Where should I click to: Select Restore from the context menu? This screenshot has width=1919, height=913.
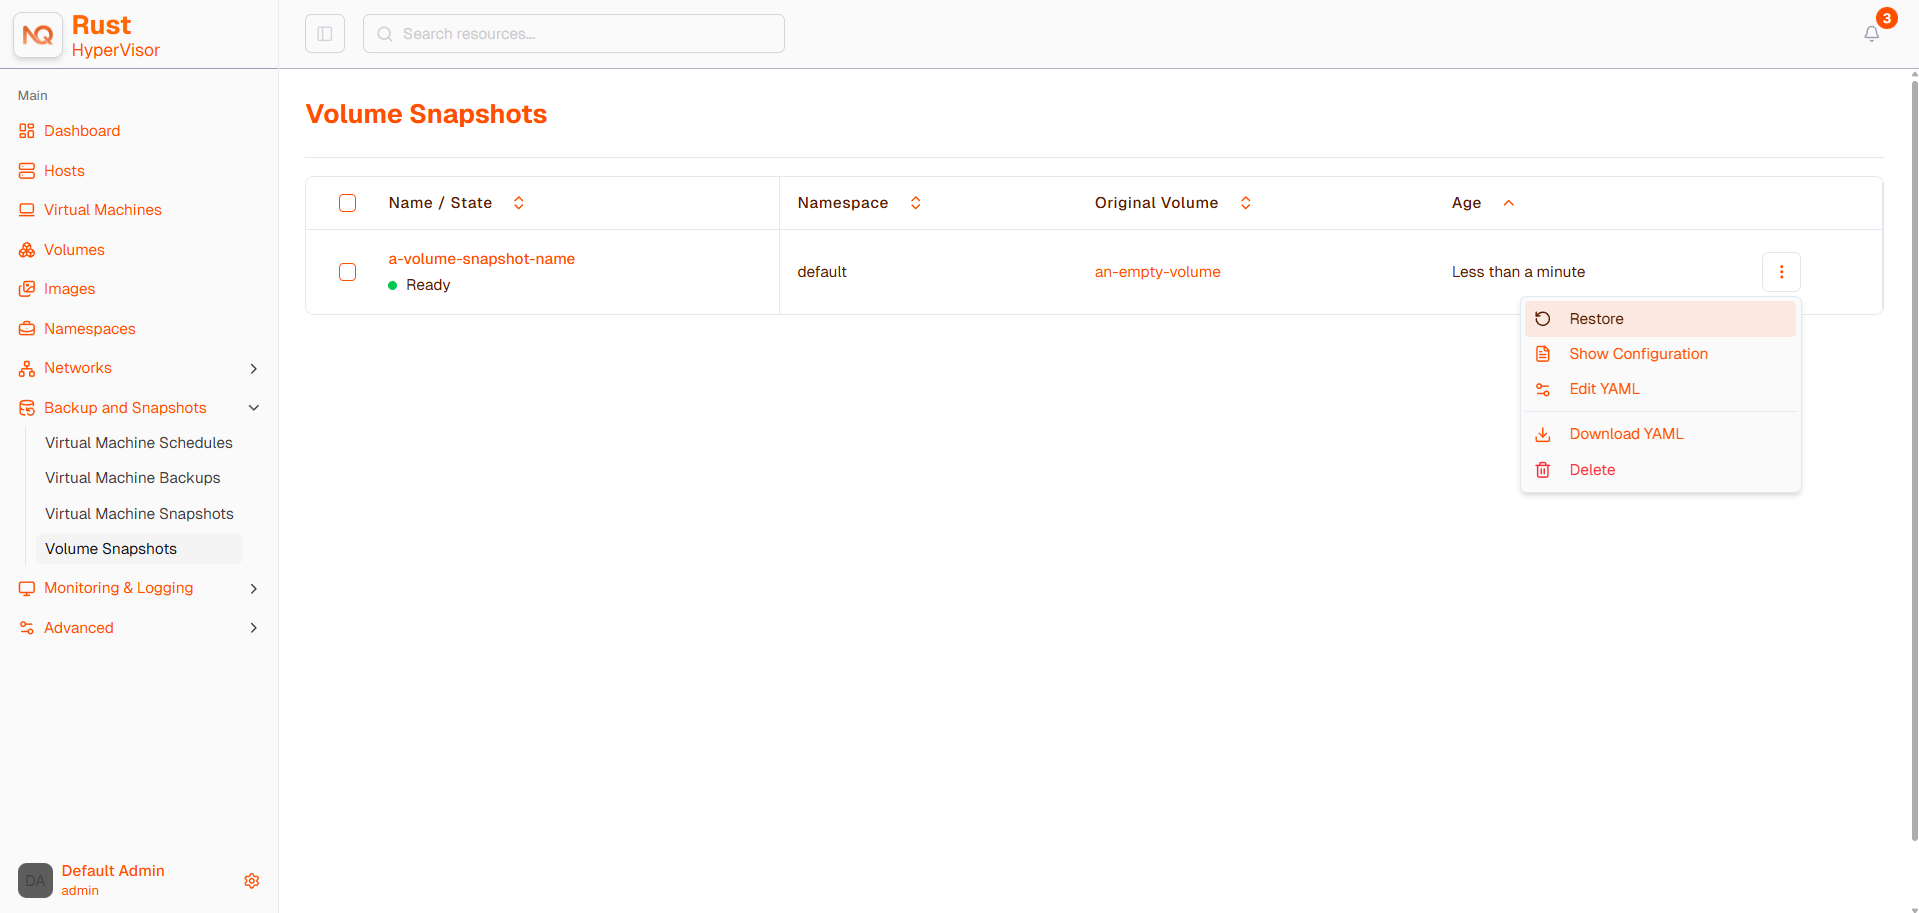pyautogui.click(x=1660, y=319)
